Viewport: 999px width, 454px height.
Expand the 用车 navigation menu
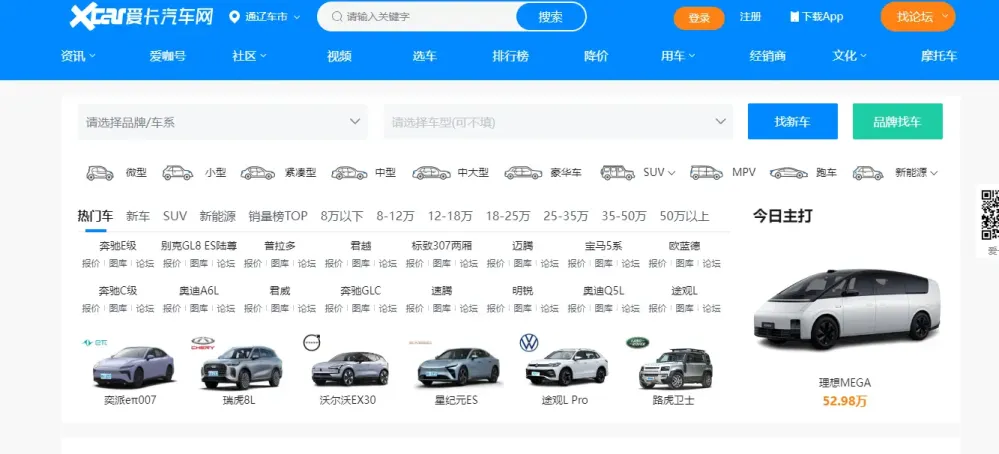(x=678, y=56)
